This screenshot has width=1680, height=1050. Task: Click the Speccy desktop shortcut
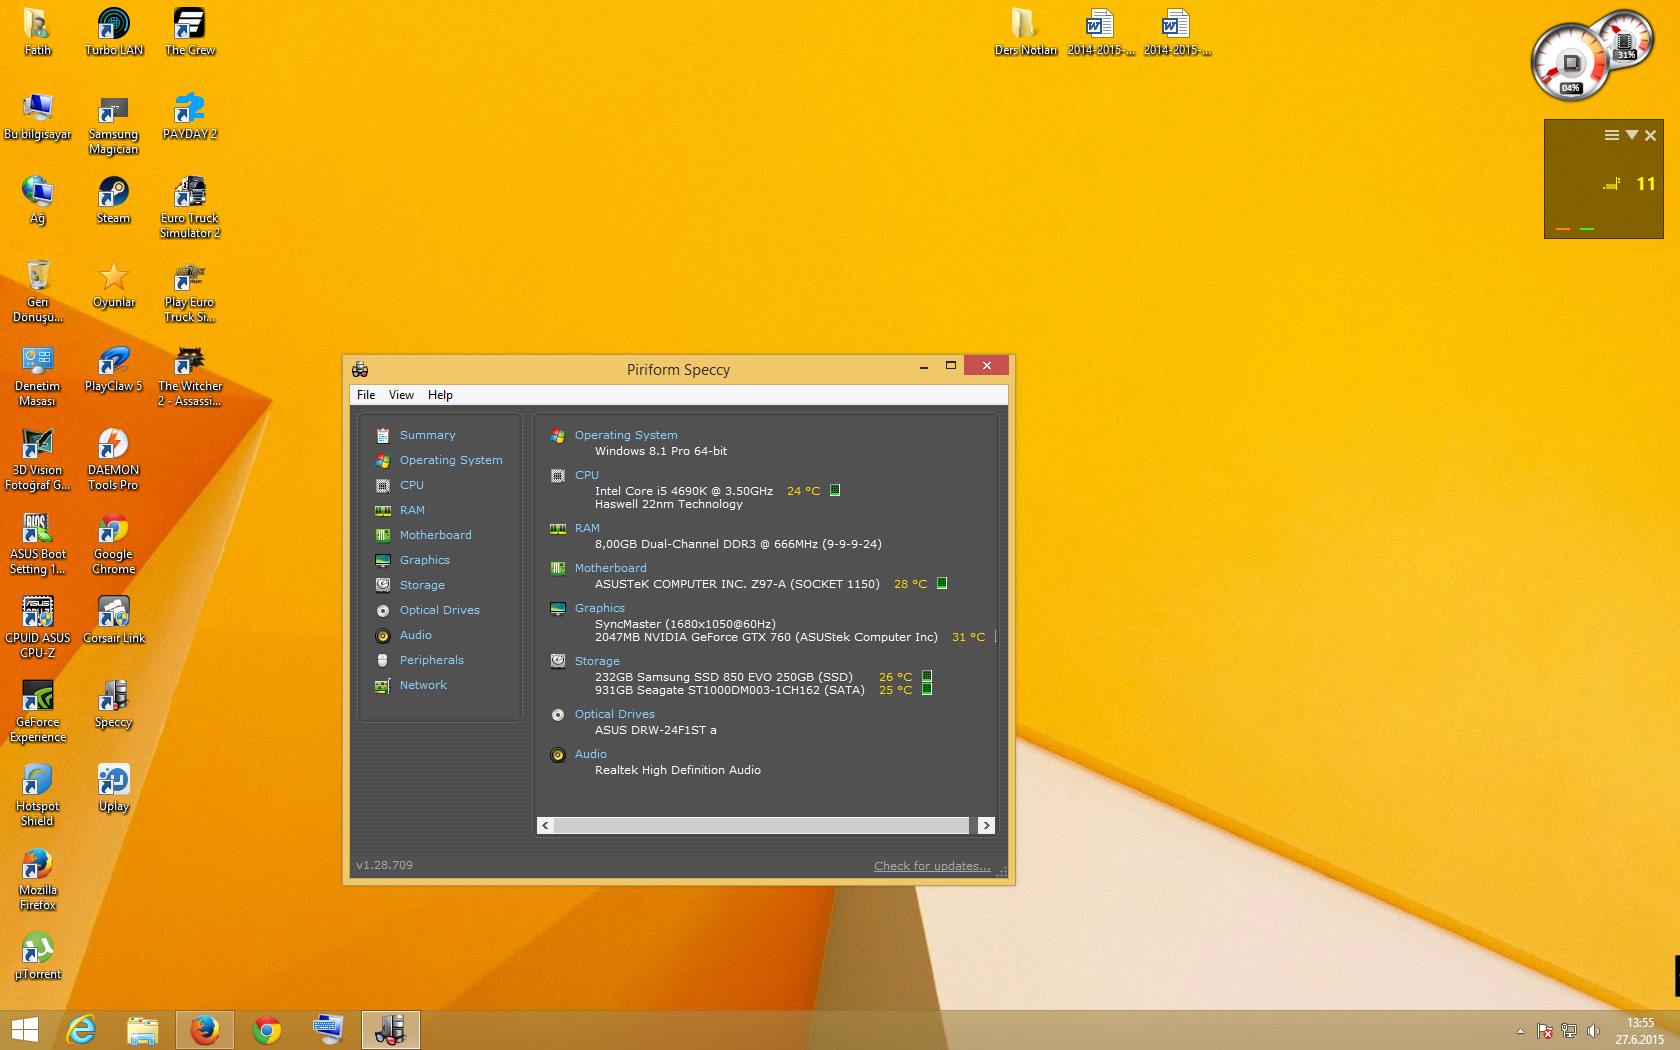[x=113, y=704]
